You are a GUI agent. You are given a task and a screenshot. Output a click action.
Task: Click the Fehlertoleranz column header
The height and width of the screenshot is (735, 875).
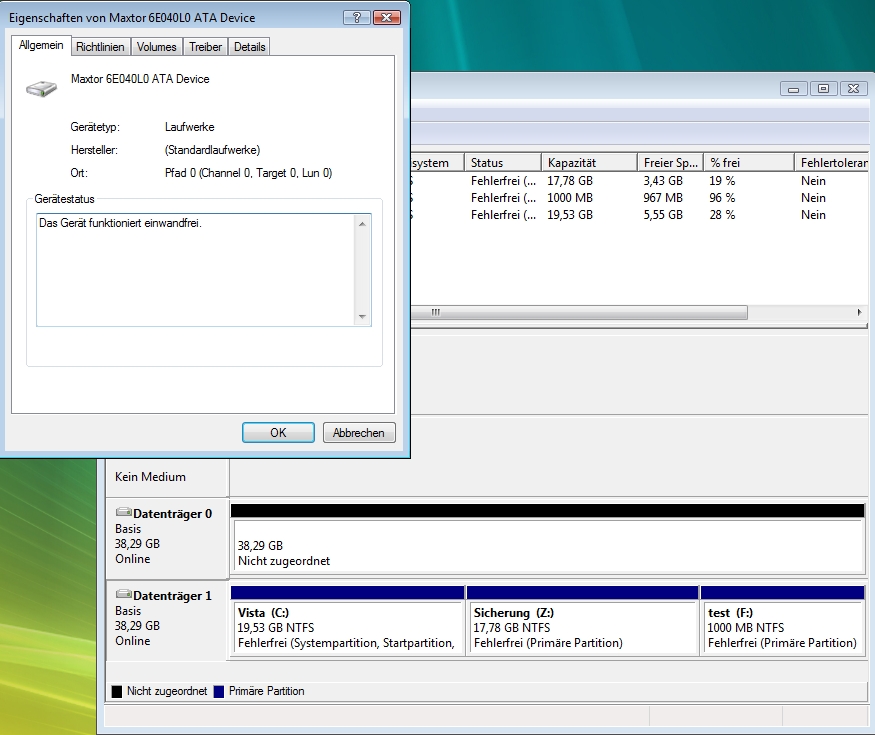[831, 163]
